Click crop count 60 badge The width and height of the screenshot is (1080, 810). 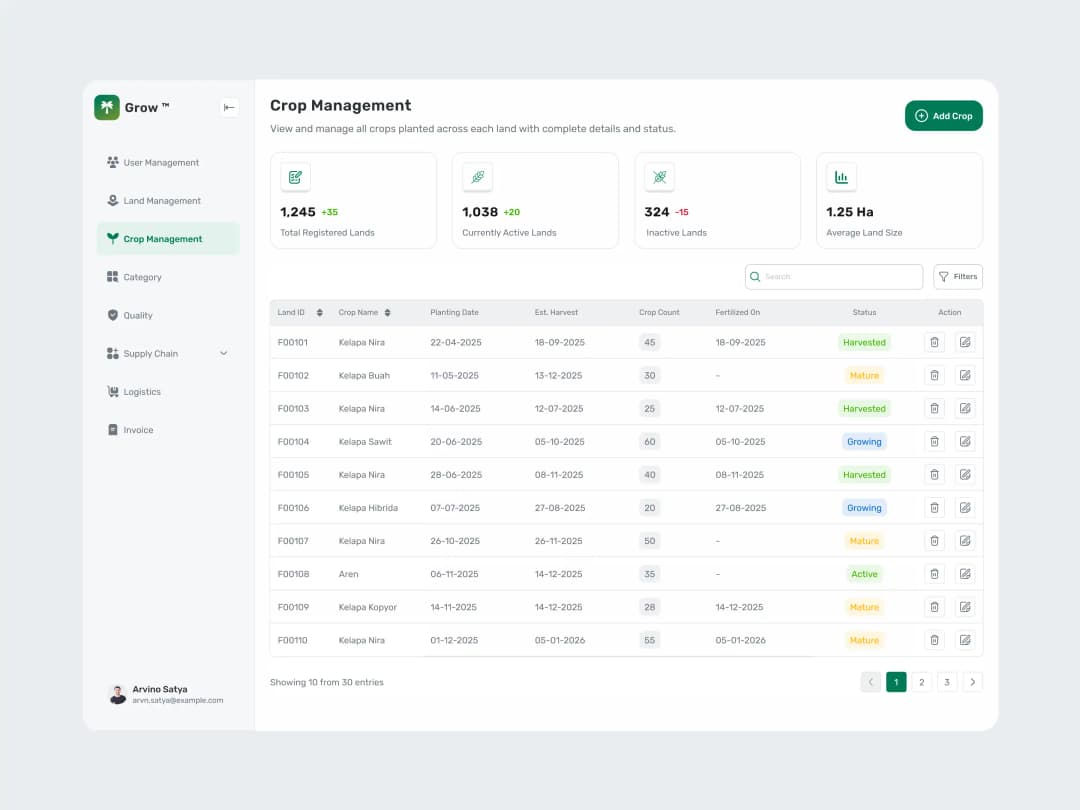(650, 442)
